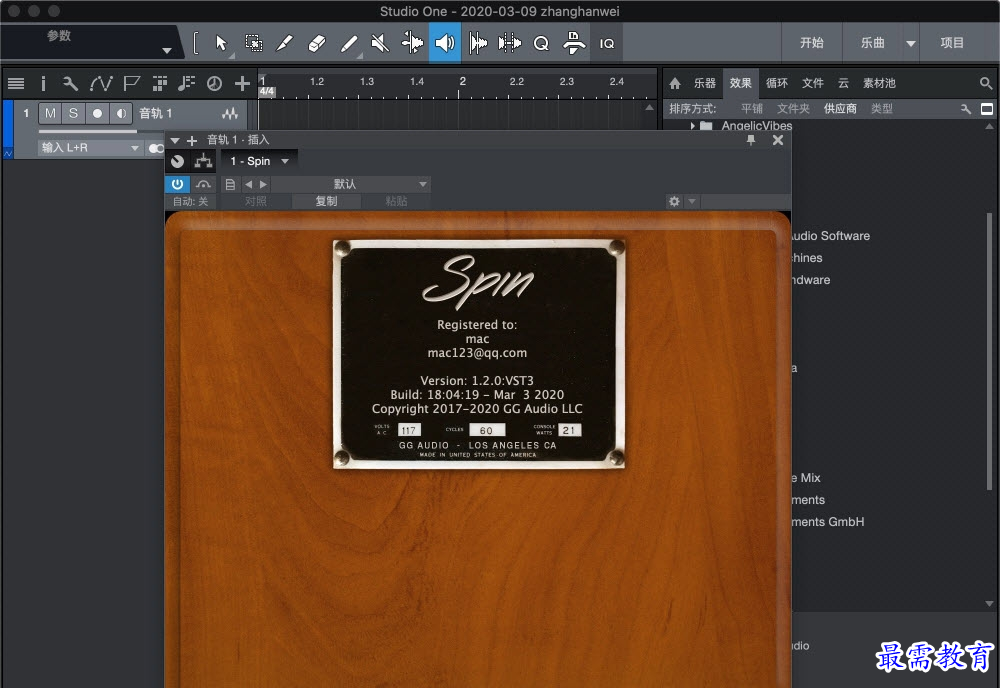Select the Range tool
1000x688 pixels.
click(253, 43)
